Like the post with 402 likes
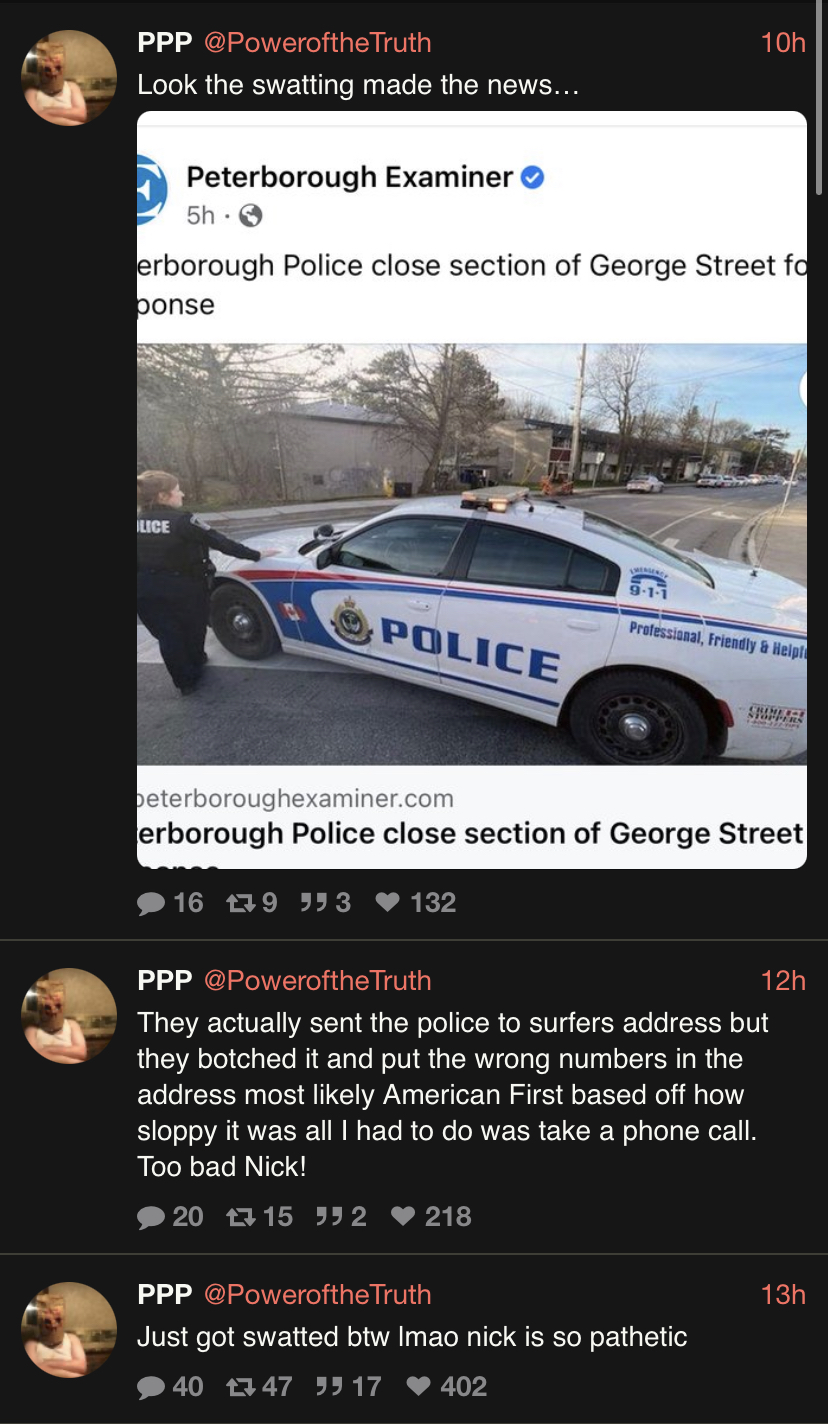 pyautogui.click(x=420, y=1387)
